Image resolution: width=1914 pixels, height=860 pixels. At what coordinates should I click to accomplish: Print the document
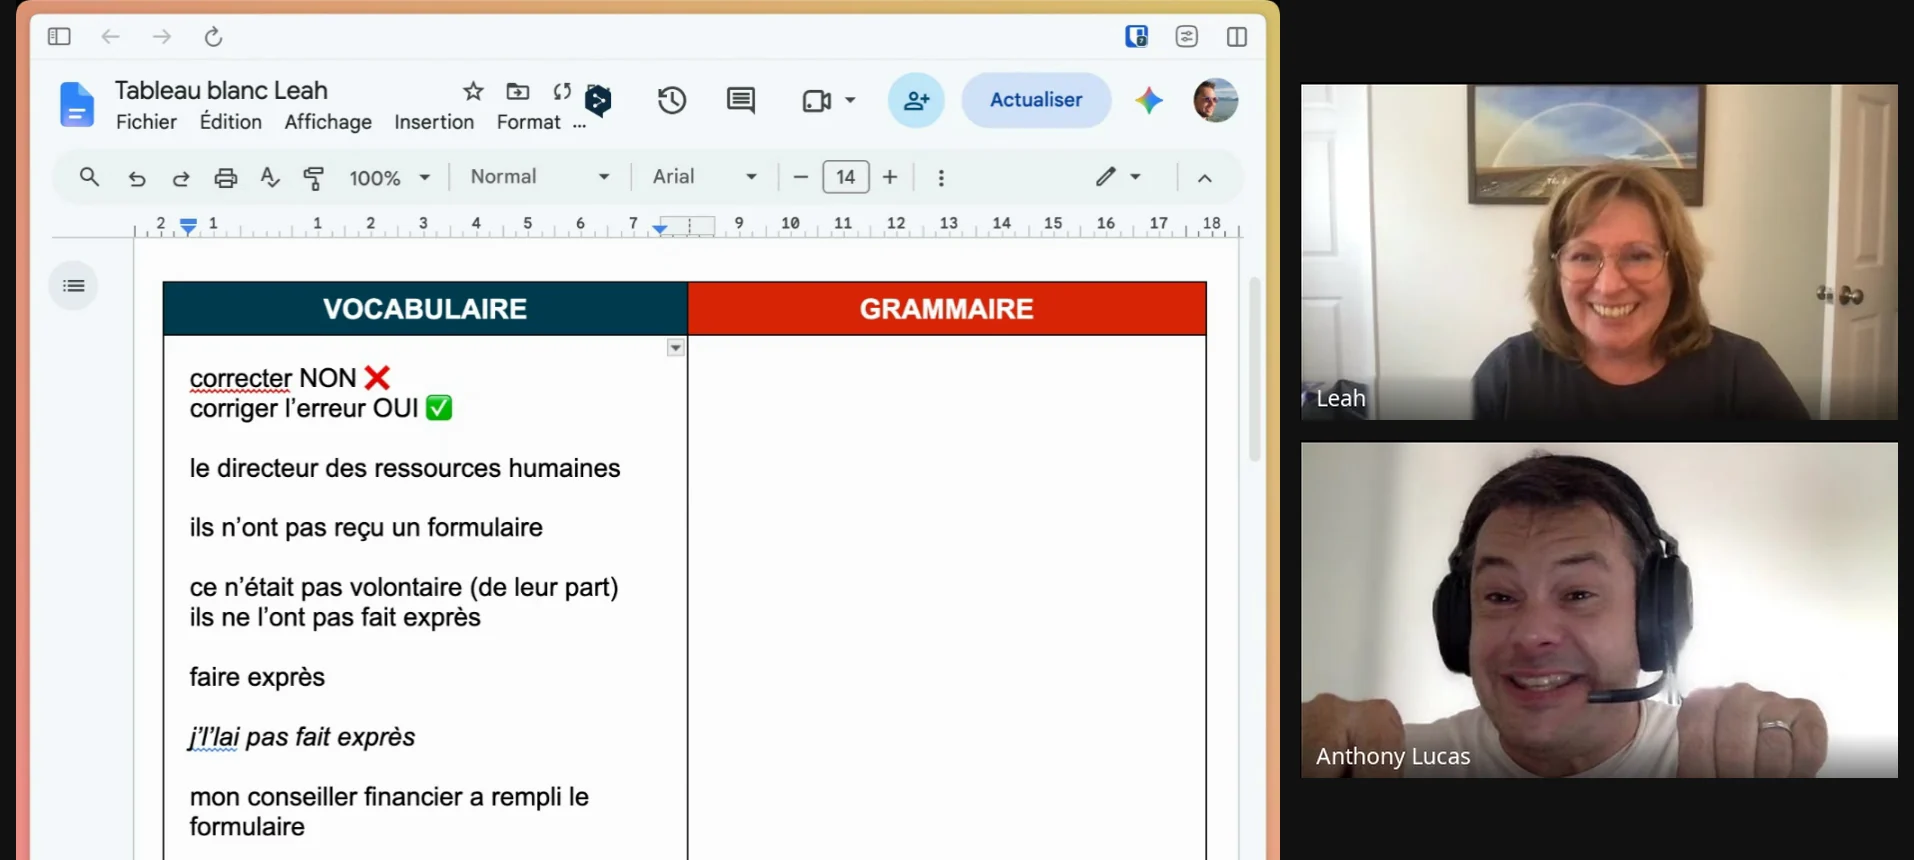[x=226, y=178]
